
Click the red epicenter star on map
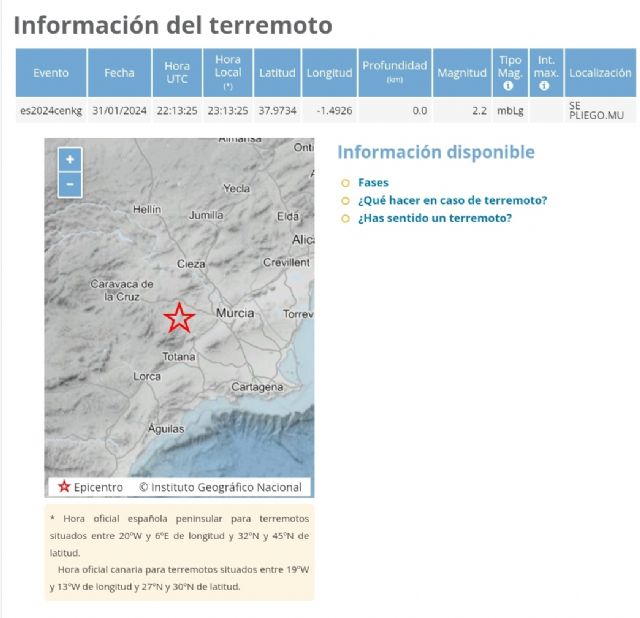[179, 318]
